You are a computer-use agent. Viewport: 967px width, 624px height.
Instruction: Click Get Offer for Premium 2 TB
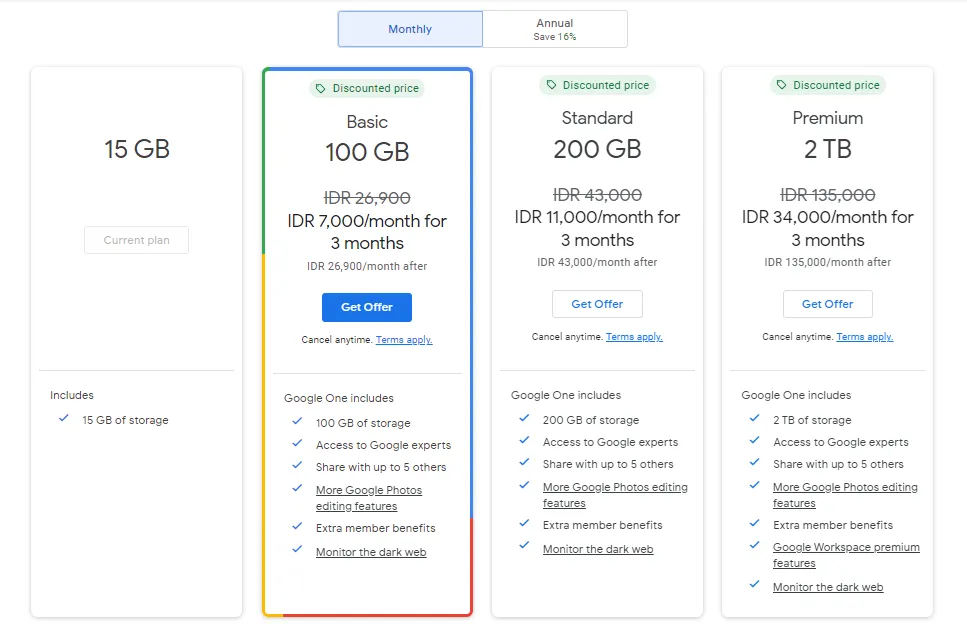827,304
